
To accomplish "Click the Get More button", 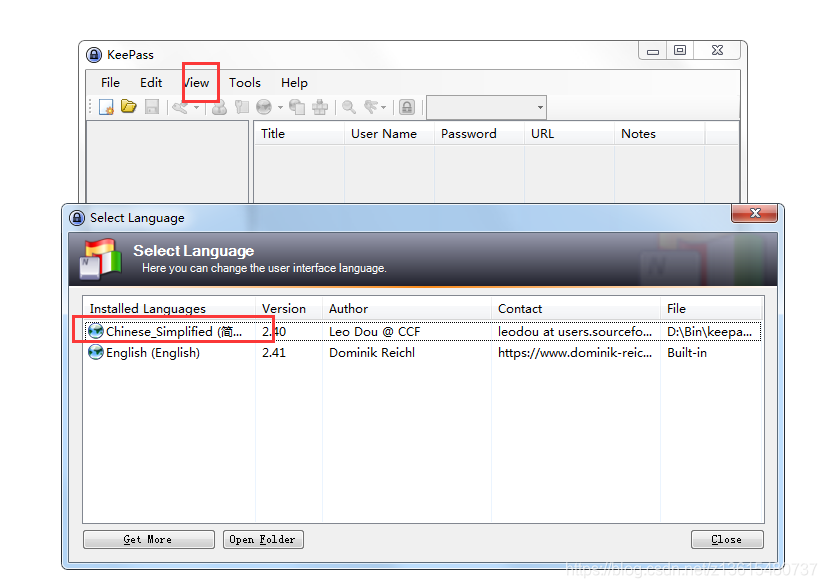I will coord(149,539).
